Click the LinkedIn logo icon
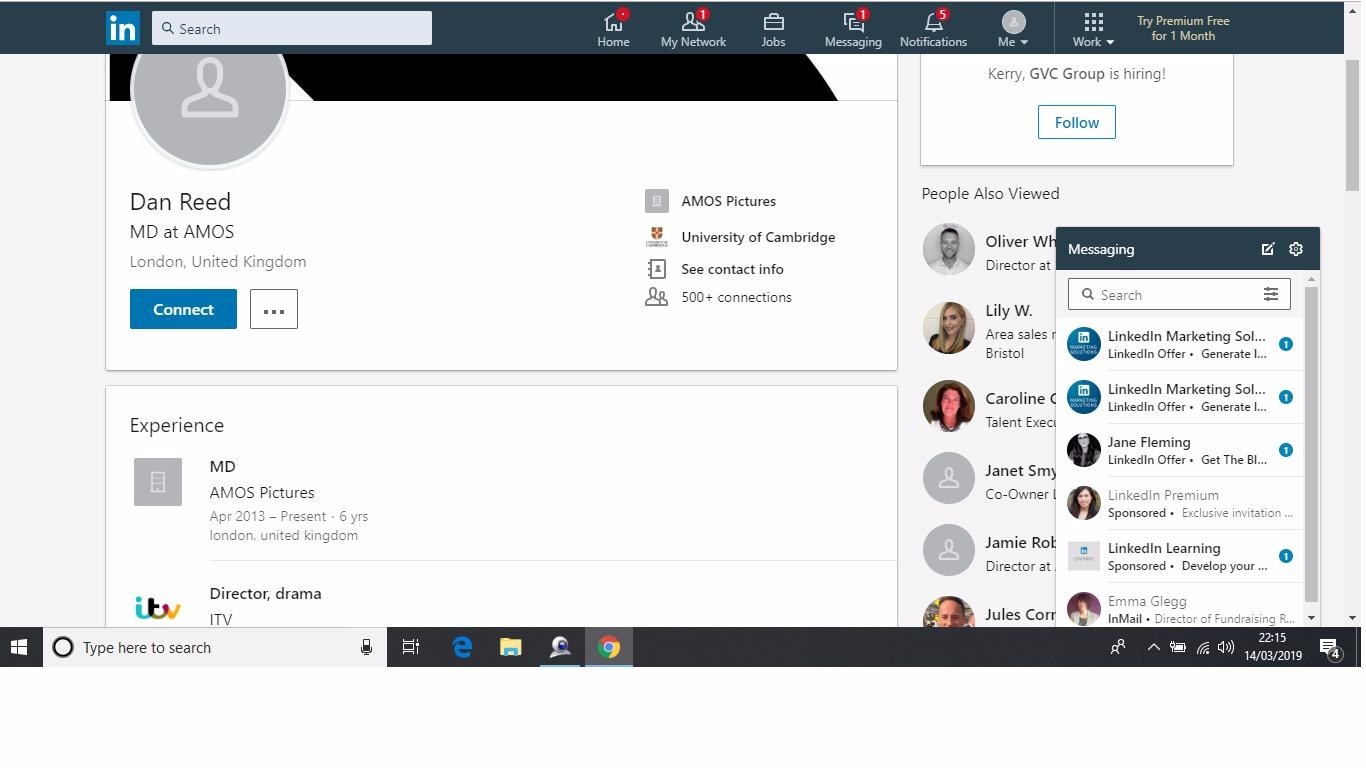Image resolution: width=1366 pixels, height=768 pixels. point(123,28)
